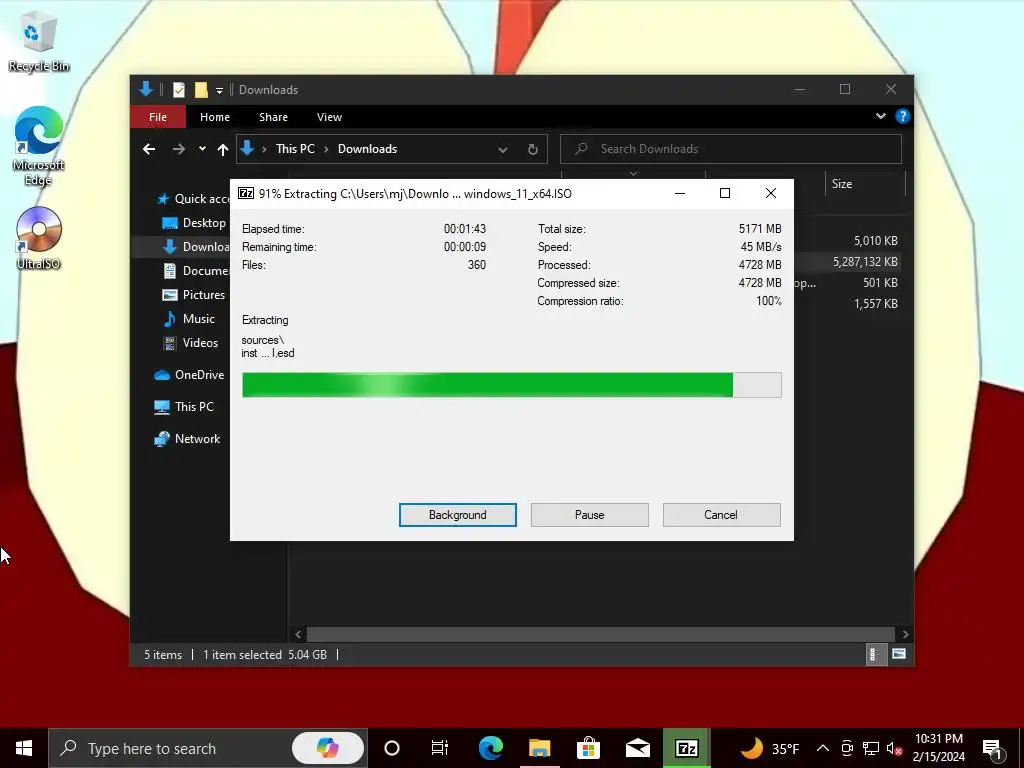Select Music in navigation pane
Viewport: 1024px width, 768px height.
click(188, 319)
